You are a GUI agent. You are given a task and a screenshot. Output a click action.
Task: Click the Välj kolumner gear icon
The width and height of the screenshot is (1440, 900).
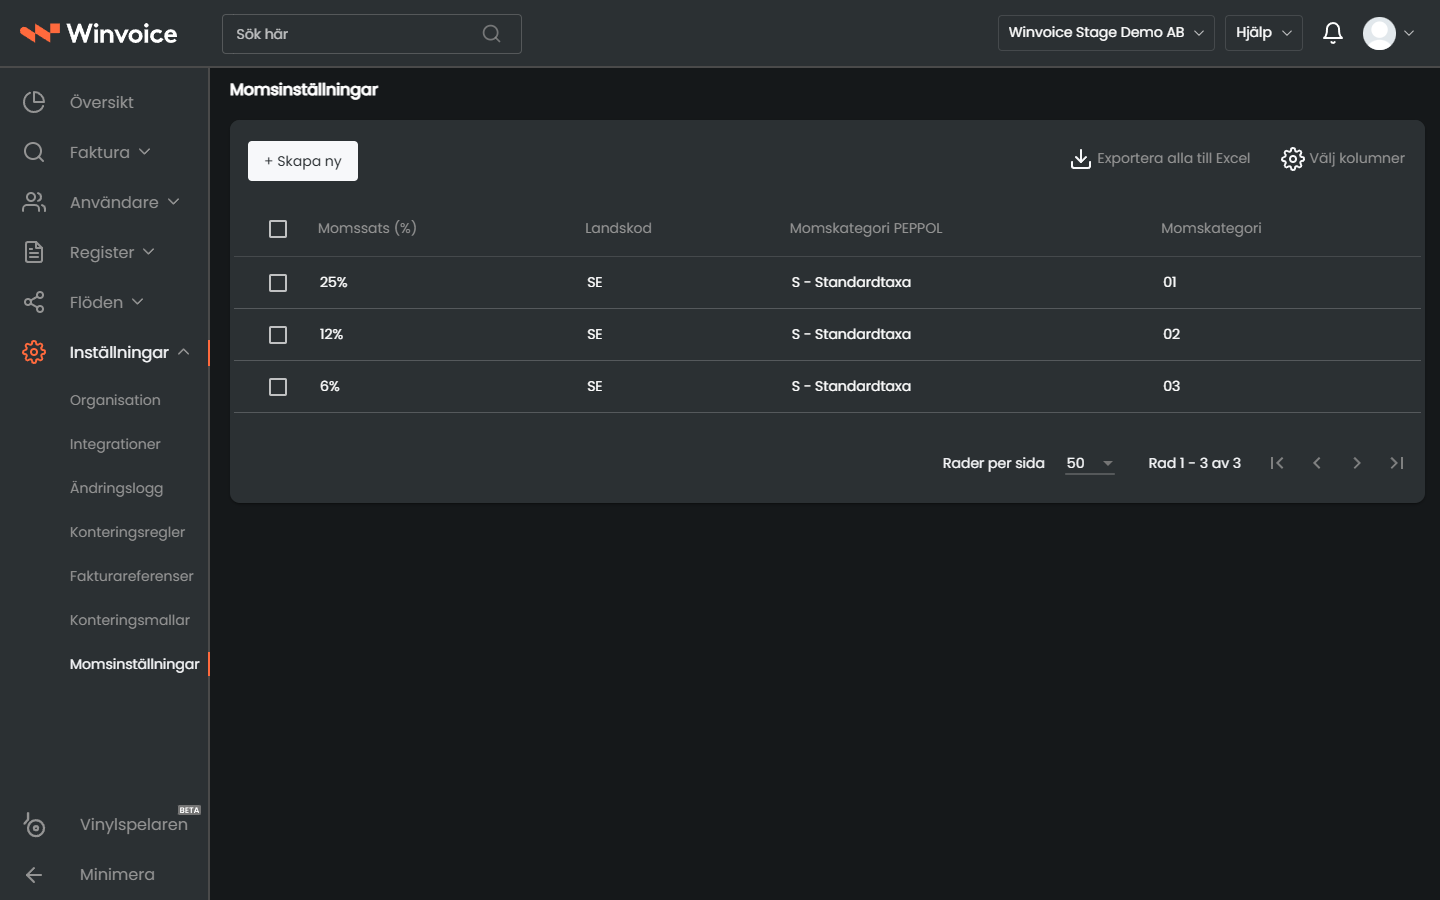[1293, 159]
